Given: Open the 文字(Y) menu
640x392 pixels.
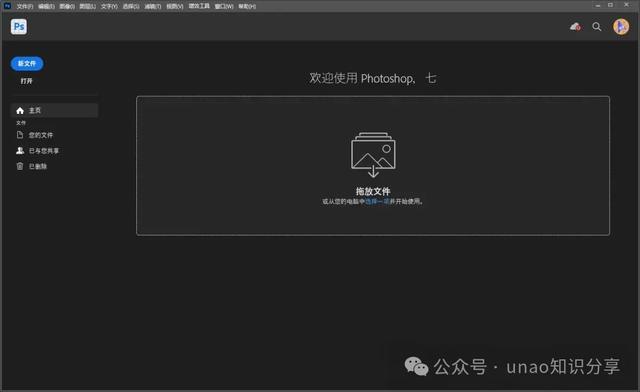Looking at the screenshot, I should [109, 7].
